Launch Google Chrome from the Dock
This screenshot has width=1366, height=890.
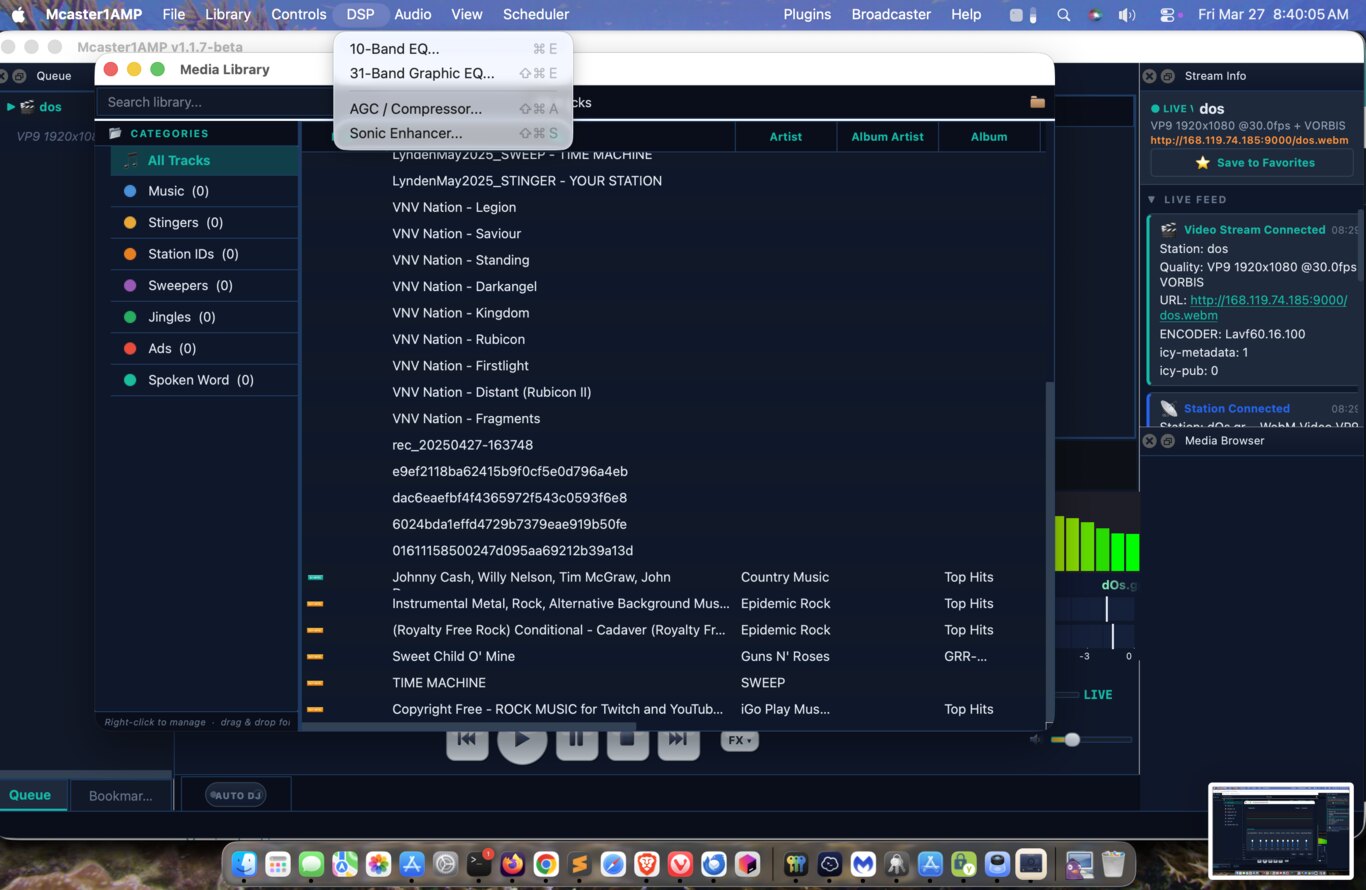(x=546, y=864)
